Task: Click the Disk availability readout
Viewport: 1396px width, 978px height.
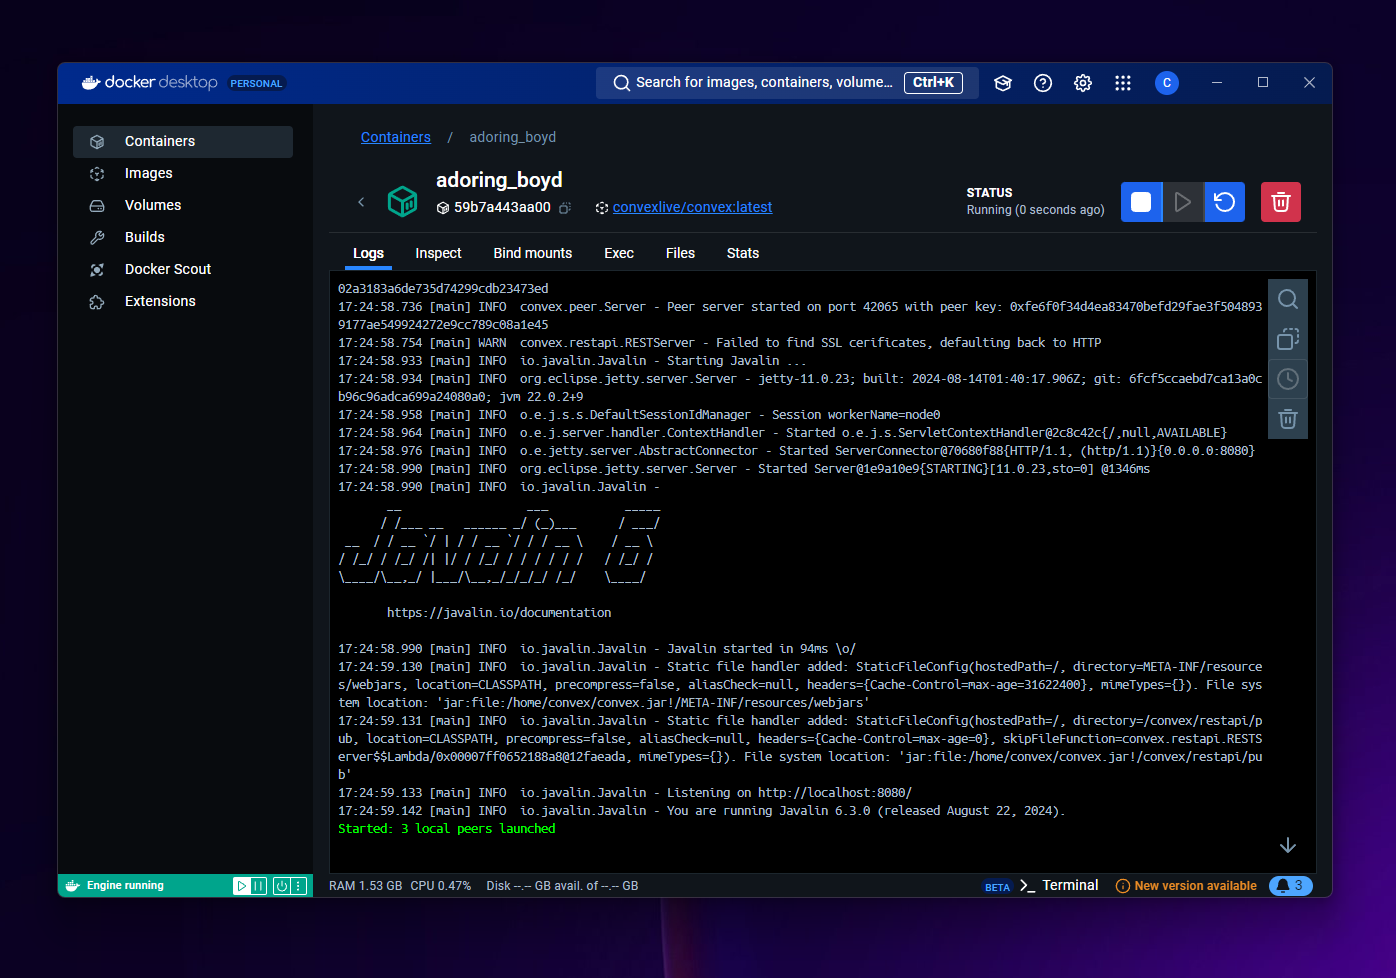Action: pyautogui.click(x=562, y=886)
